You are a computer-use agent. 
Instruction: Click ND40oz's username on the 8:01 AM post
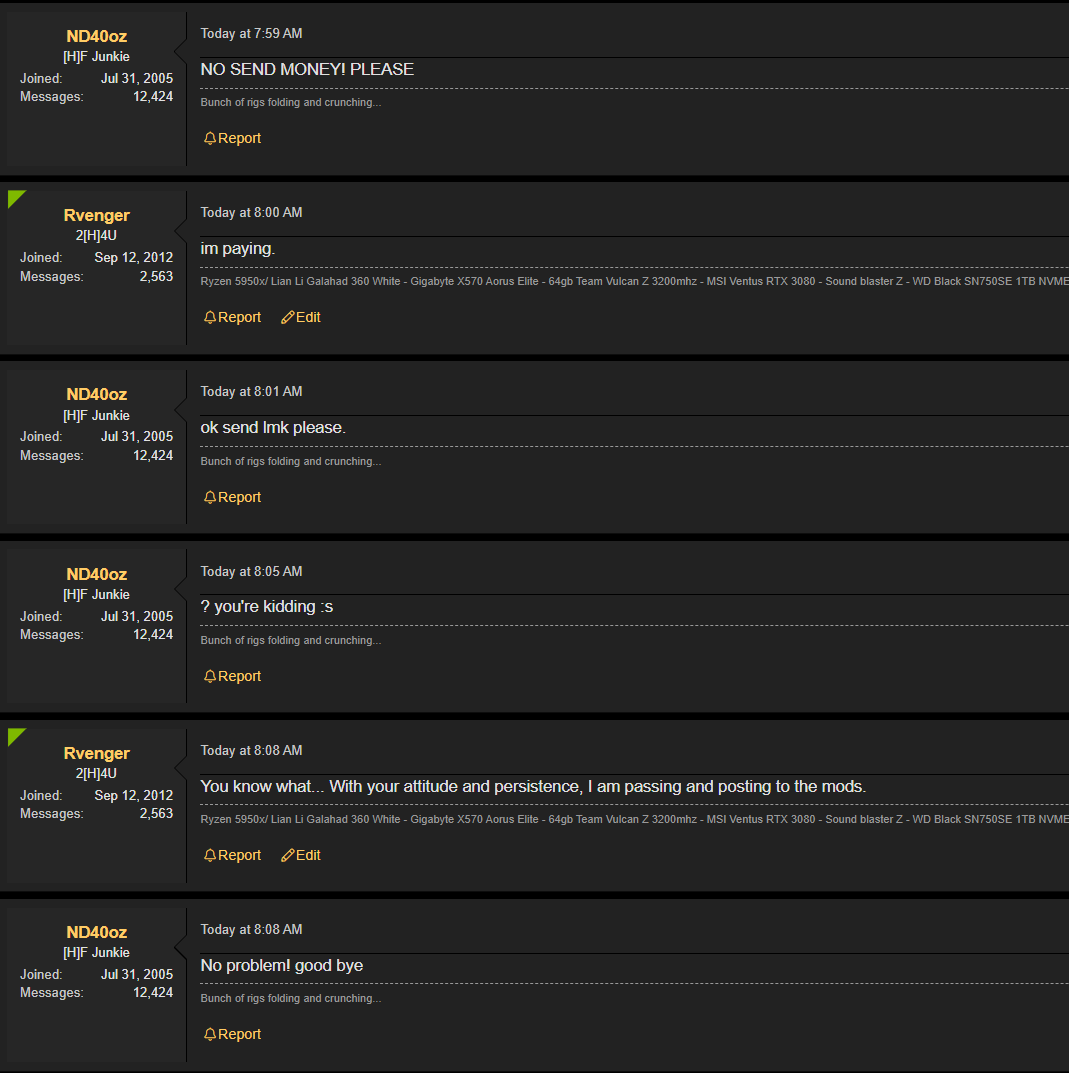(x=96, y=395)
